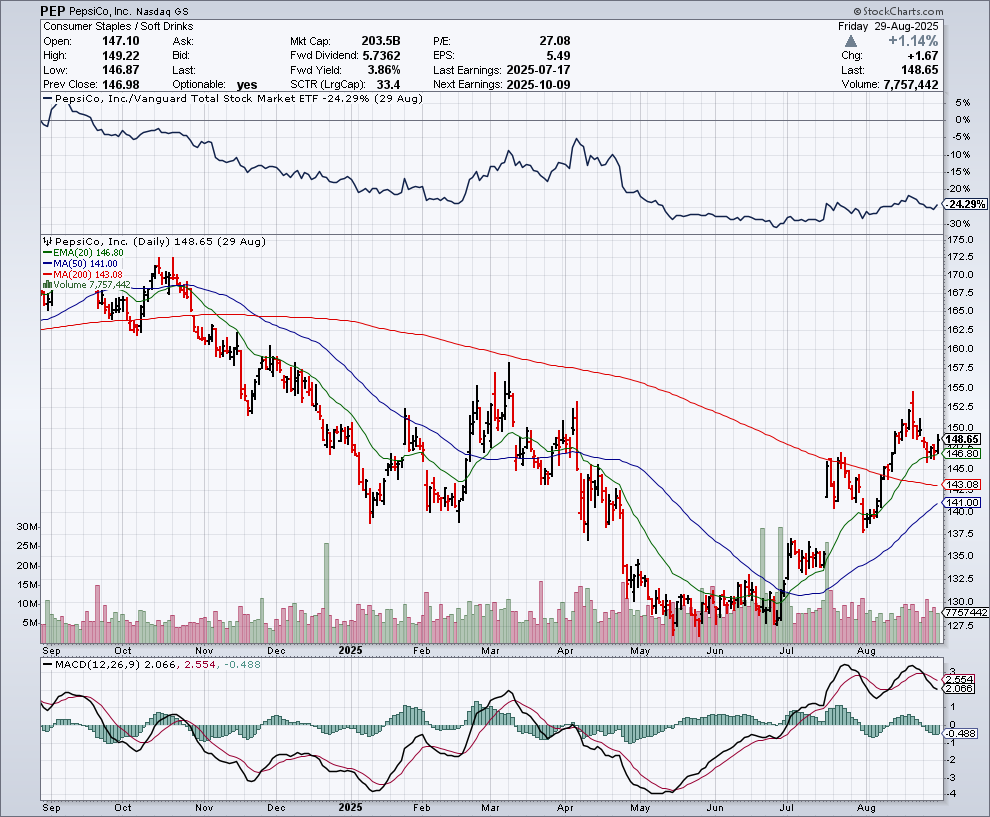Click the Next Earnings date 2025-10-09
The image size is (990, 817).
click(539, 85)
